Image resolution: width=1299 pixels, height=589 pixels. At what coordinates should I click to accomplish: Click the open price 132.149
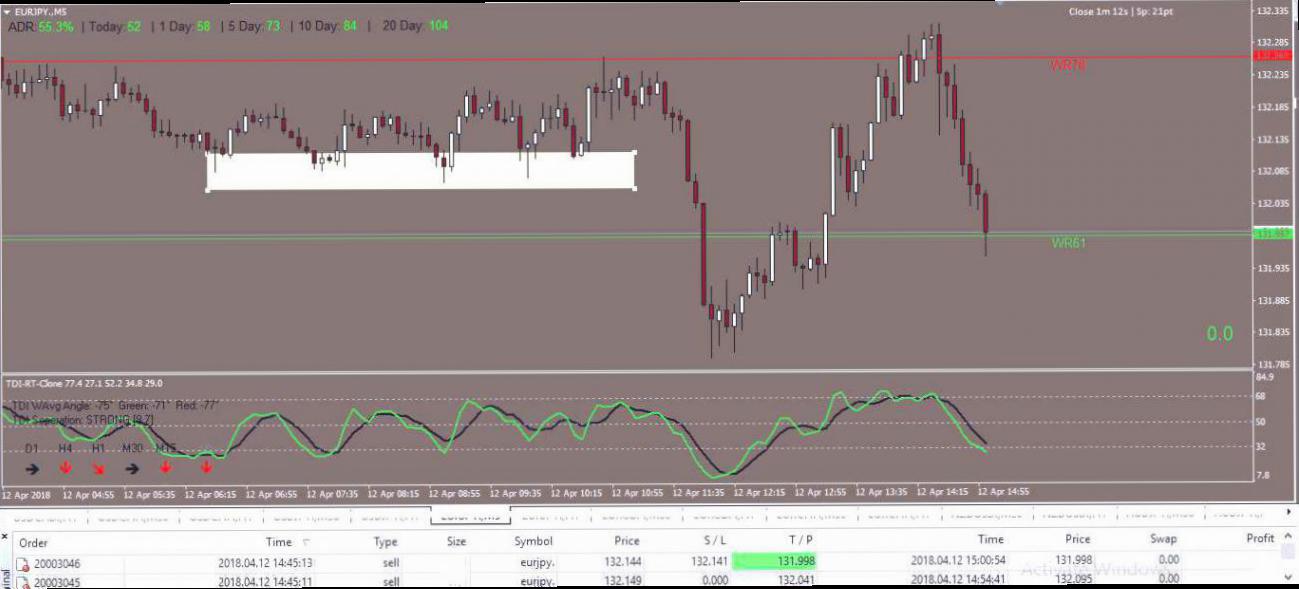click(623, 581)
